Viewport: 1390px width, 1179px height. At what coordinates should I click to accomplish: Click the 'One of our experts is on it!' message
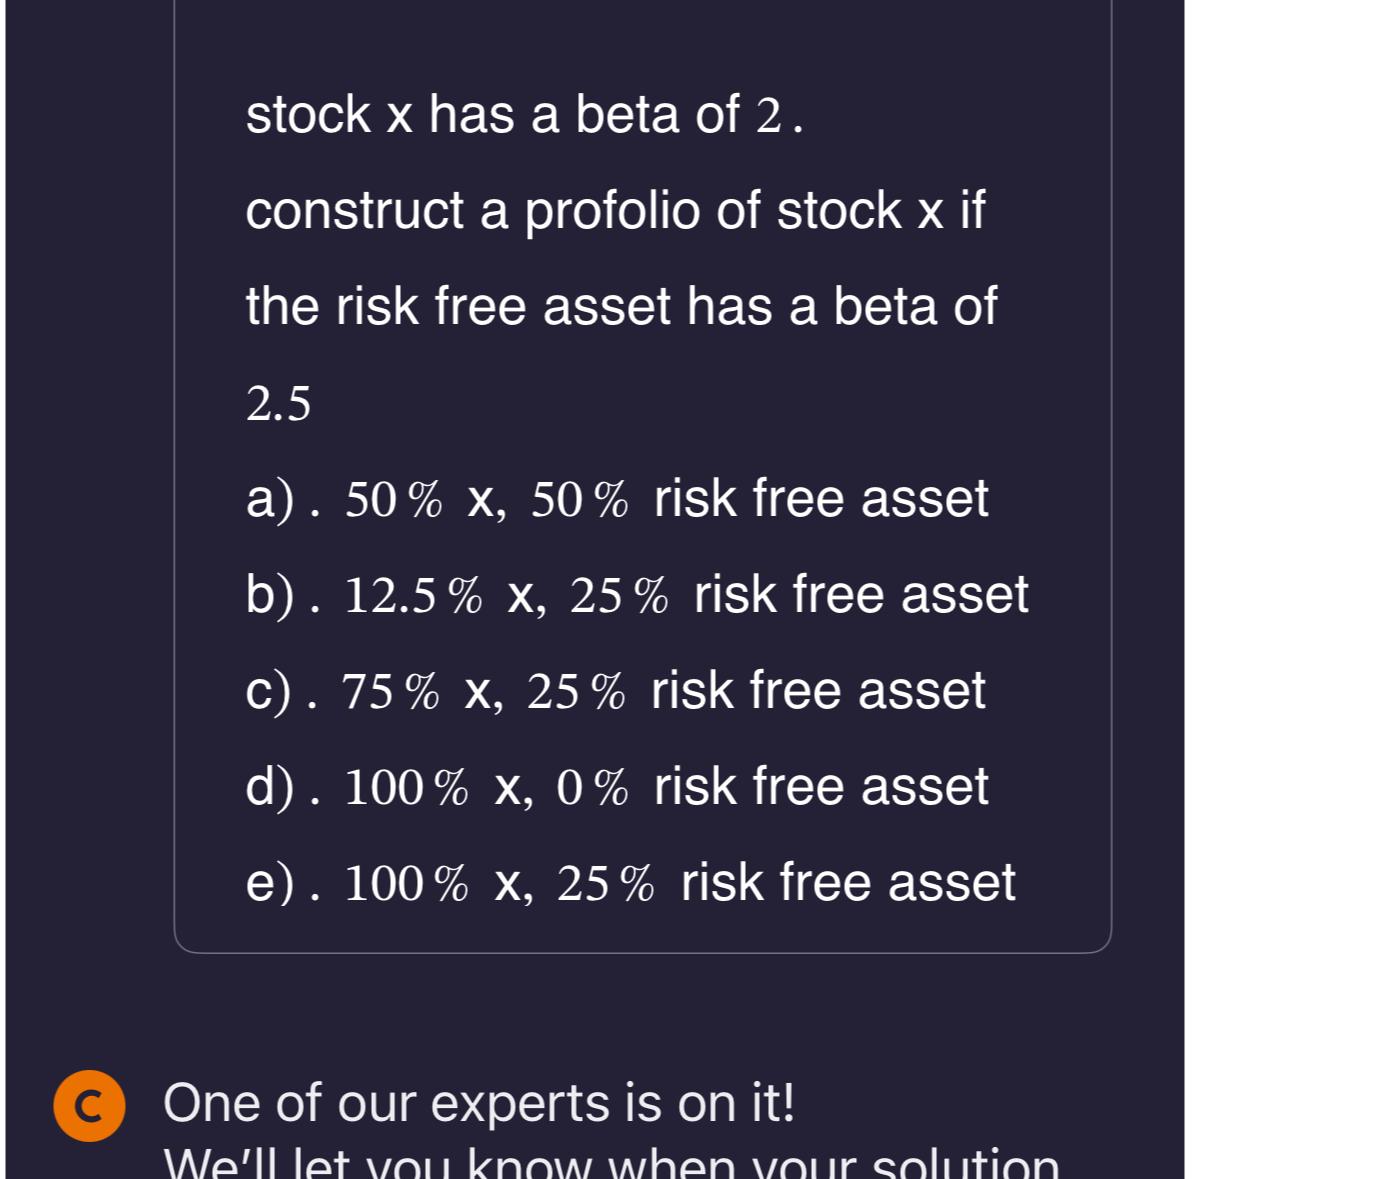pyautogui.click(x=479, y=1104)
